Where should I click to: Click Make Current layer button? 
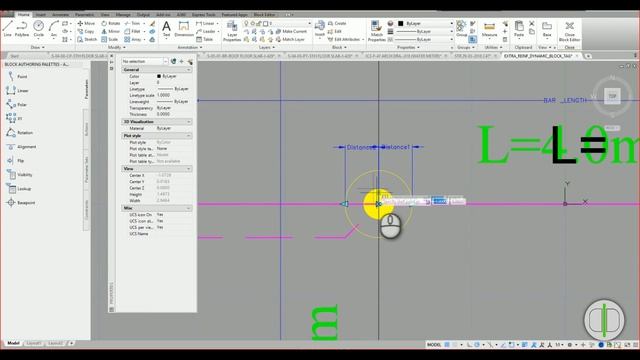tap(291, 31)
